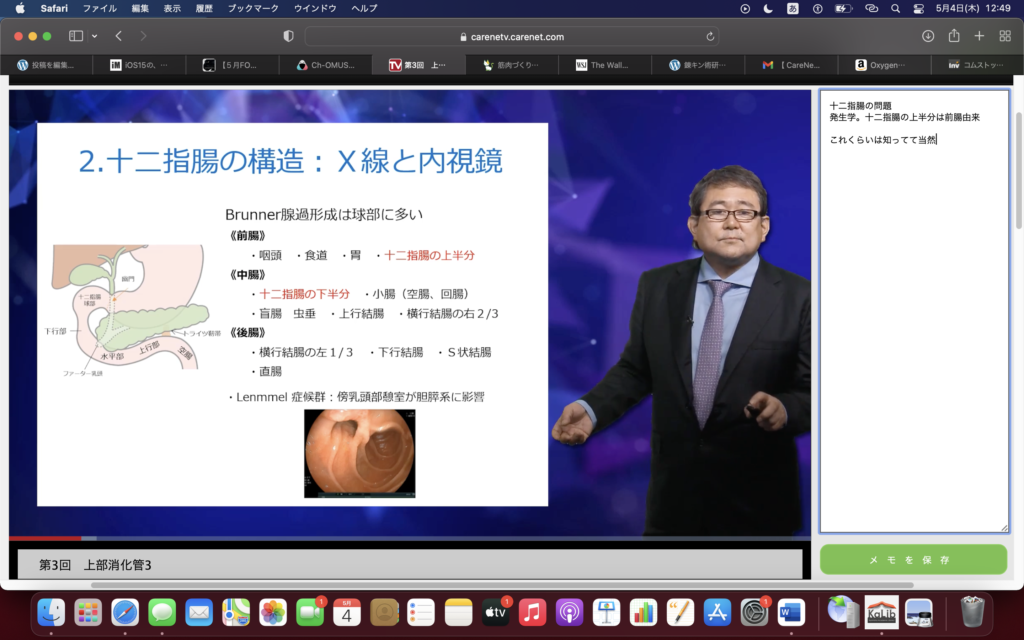Reload the carenetv page
Screen dimensions: 1024x640
pos(711,36)
